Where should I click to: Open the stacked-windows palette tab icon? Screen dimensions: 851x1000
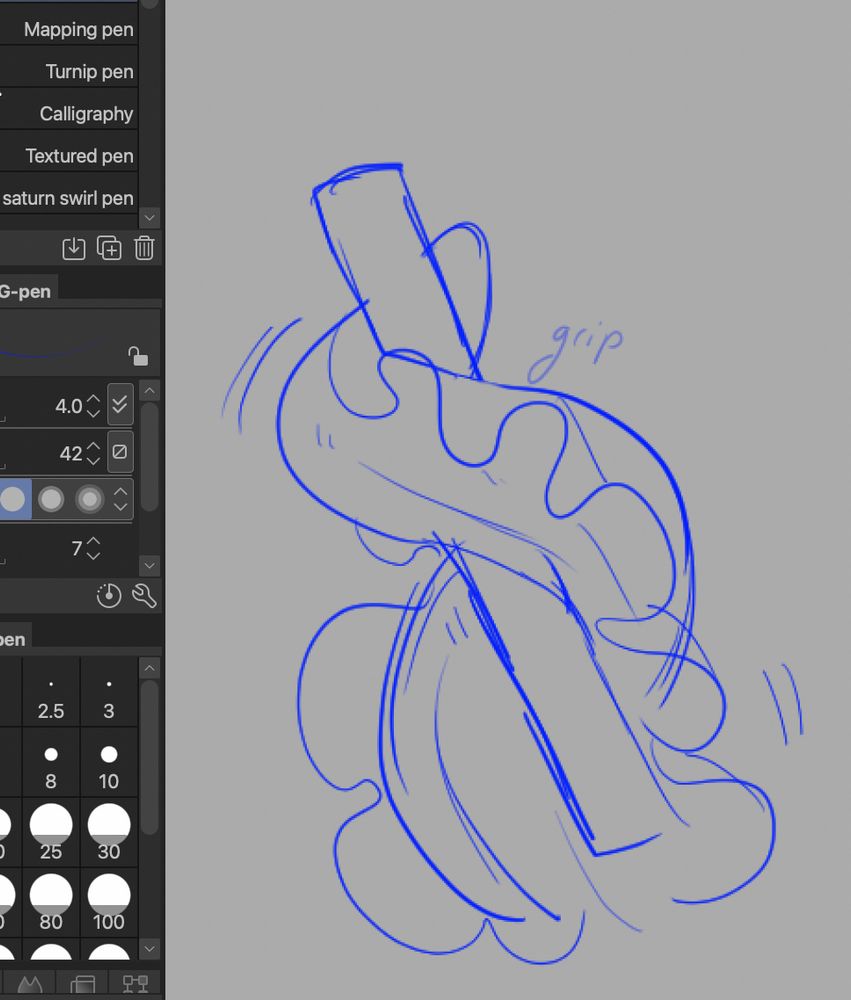pyautogui.click(x=82, y=985)
